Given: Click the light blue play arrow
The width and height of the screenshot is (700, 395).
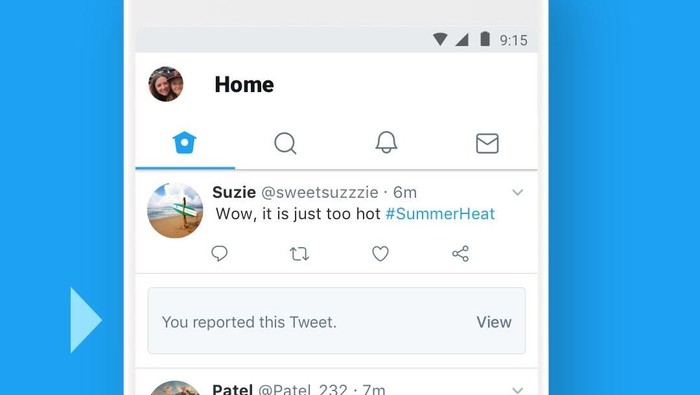Looking at the screenshot, I should [x=86, y=320].
